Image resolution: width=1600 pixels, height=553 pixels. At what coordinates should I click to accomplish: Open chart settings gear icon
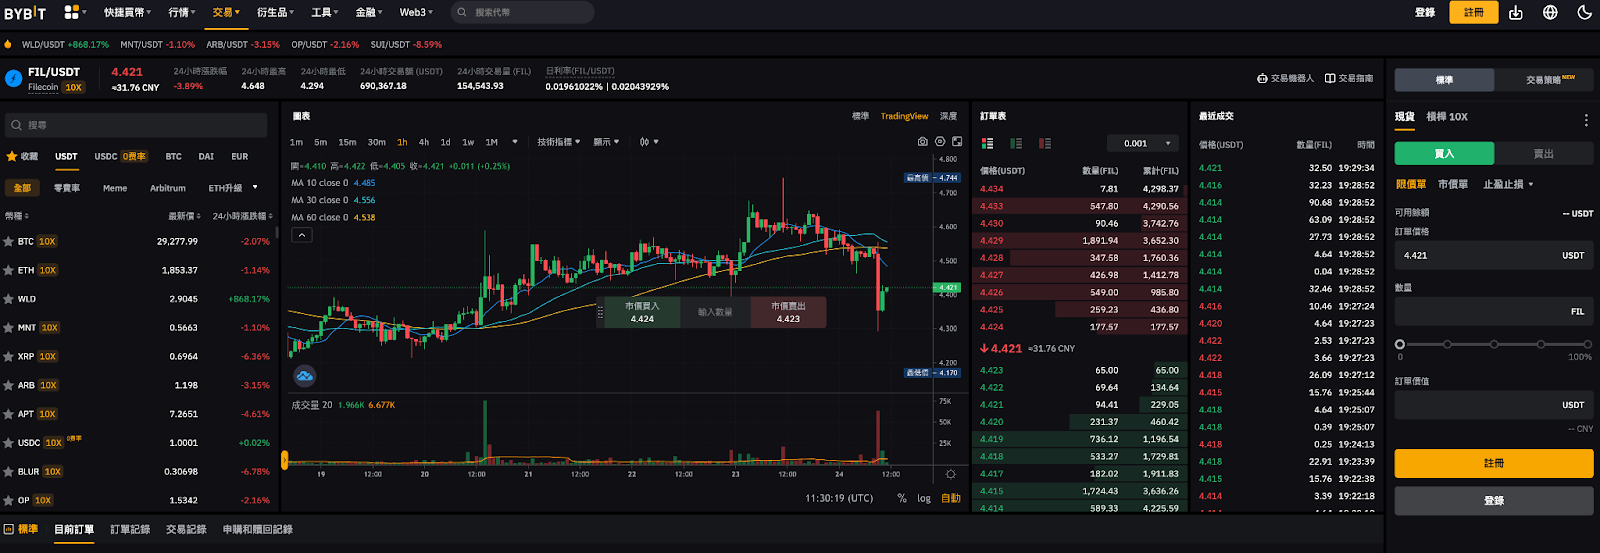pyautogui.click(x=940, y=142)
